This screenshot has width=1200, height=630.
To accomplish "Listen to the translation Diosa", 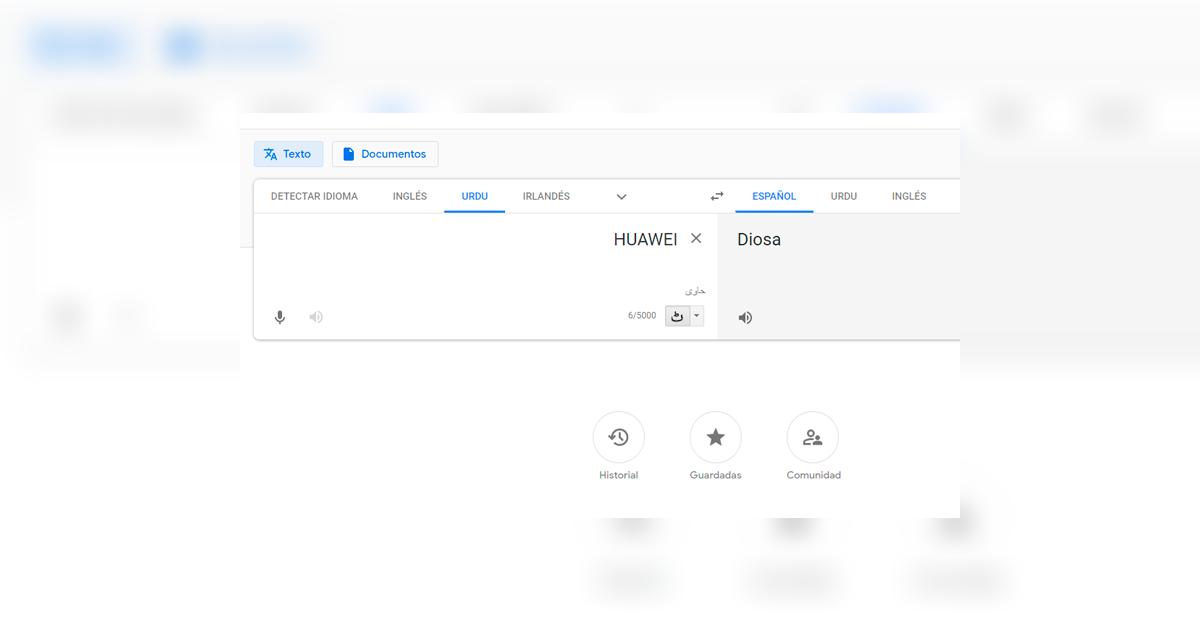I will pos(744,317).
